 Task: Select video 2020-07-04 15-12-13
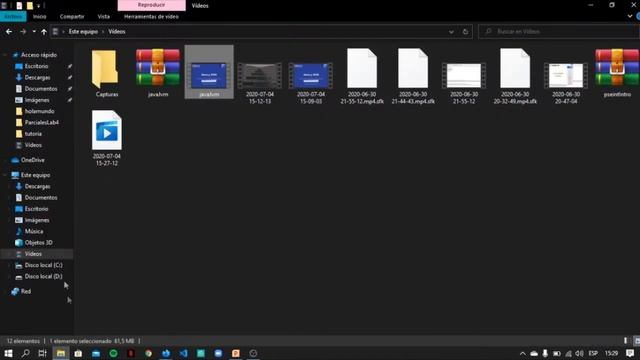[260, 82]
